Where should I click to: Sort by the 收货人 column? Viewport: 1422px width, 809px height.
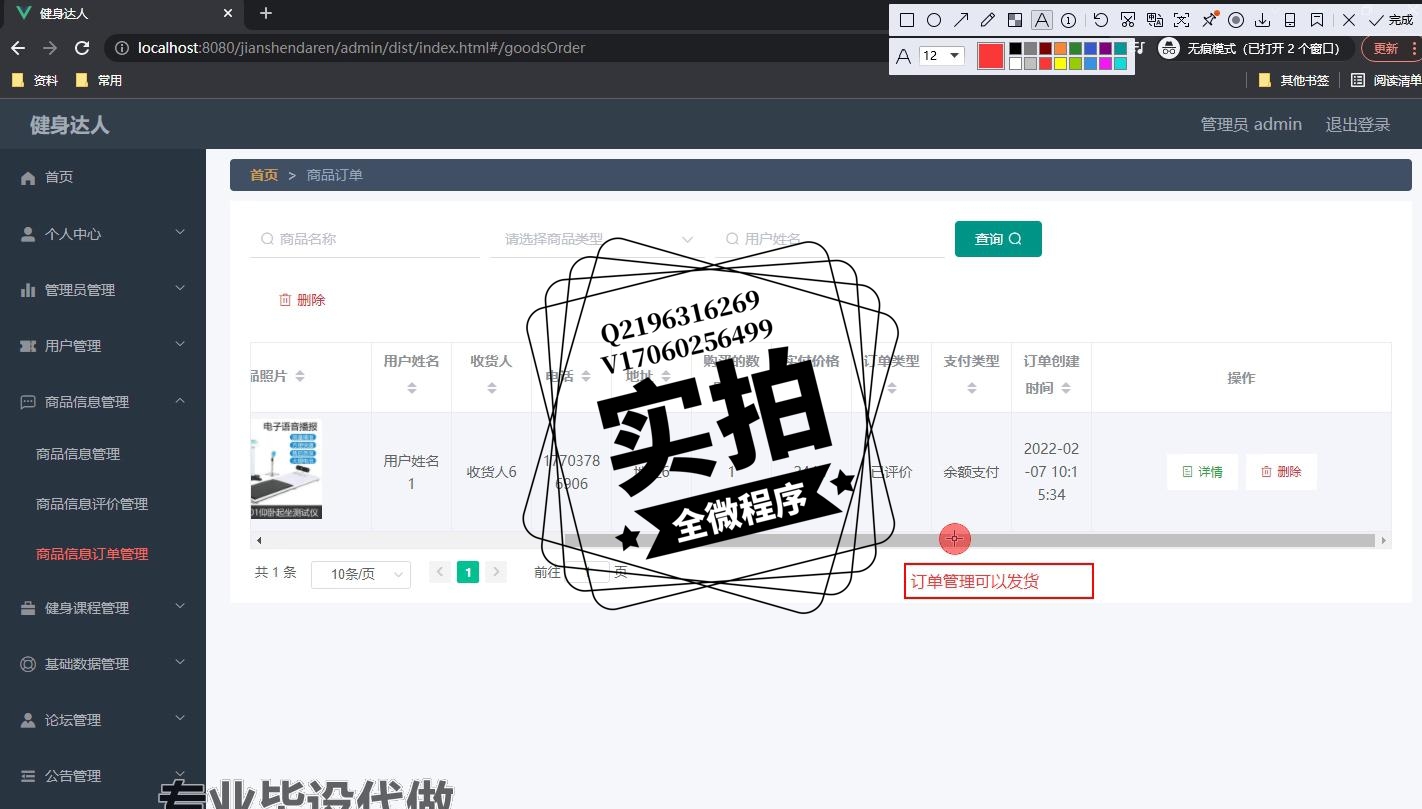pos(491,388)
